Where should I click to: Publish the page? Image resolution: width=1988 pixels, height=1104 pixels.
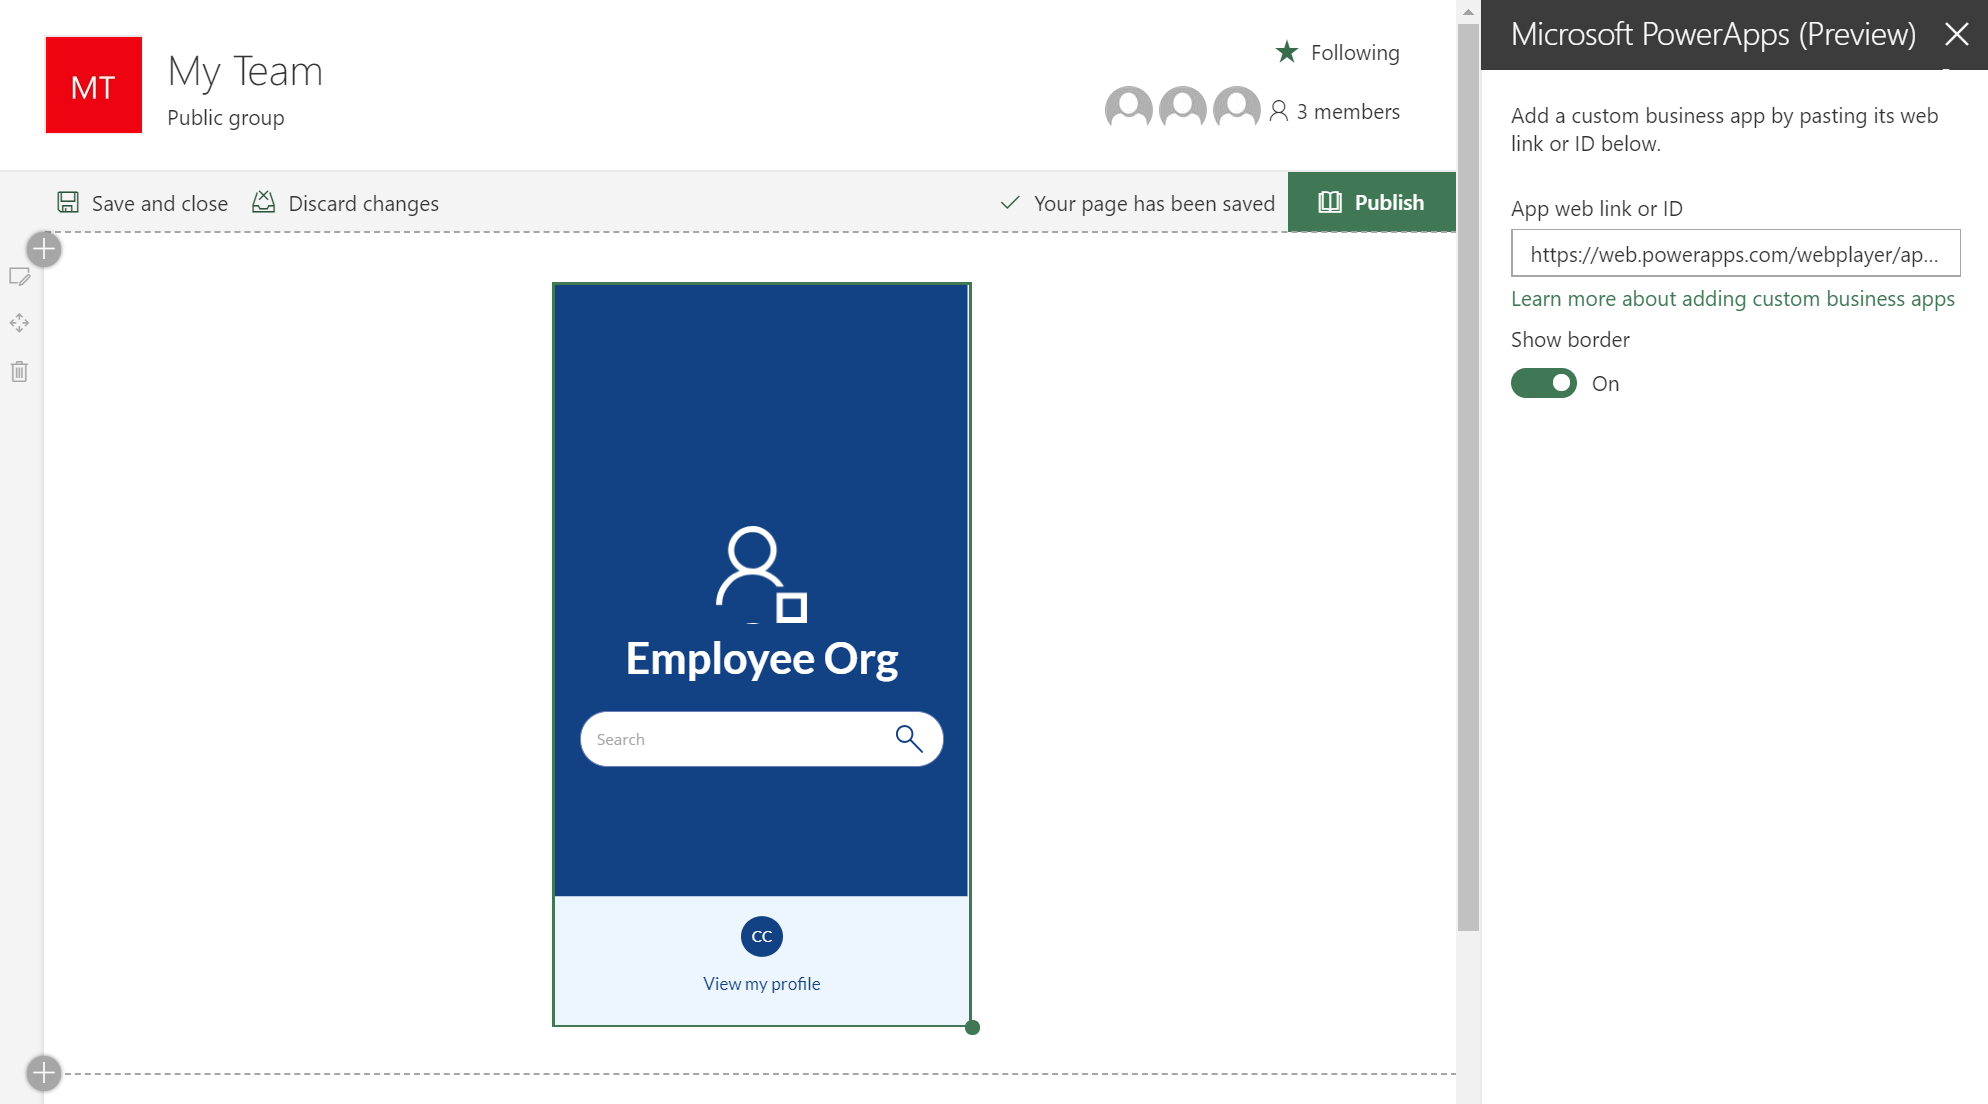(1372, 202)
